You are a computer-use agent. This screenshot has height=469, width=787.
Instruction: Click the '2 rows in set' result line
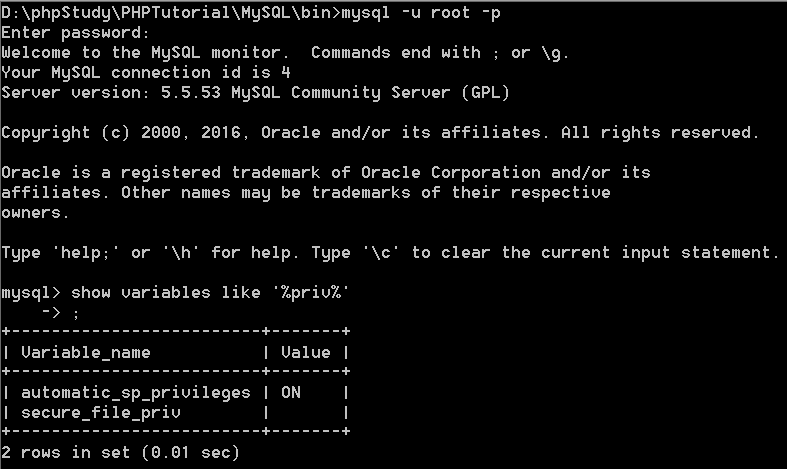click(120, 452)
